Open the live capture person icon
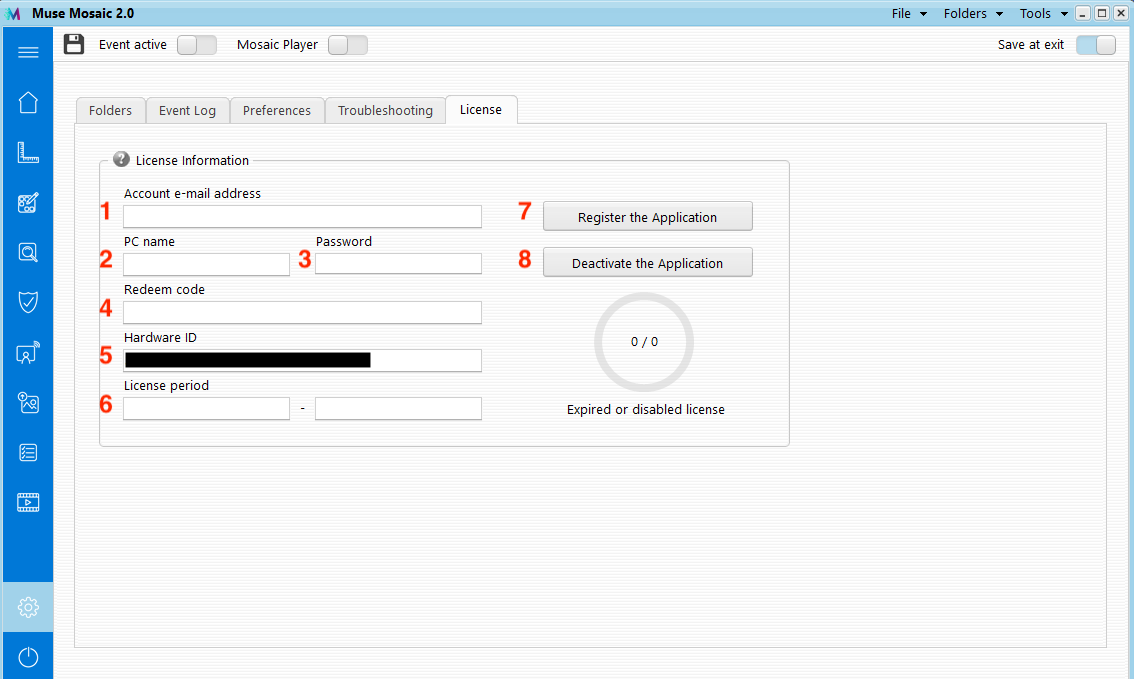 (28, 353)
